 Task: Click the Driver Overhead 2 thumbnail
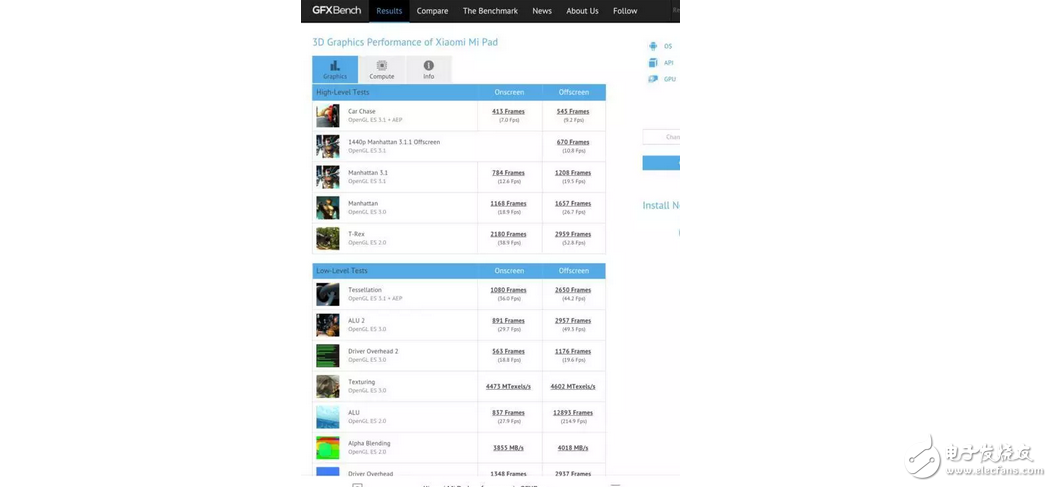tap(328, 356)
